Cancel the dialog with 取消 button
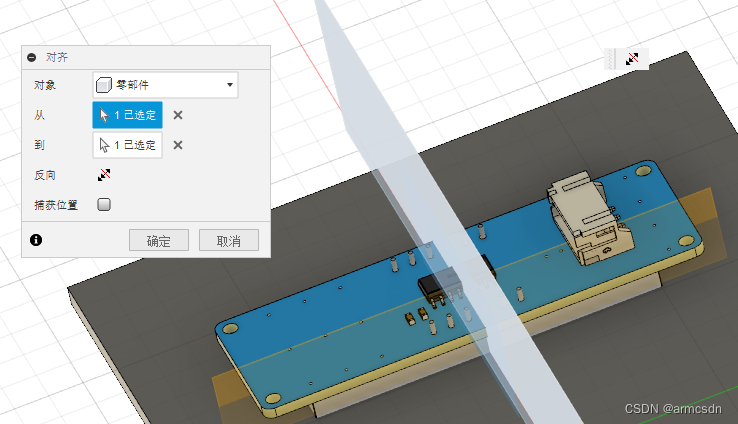738x424 pixels. coord(229,240)
